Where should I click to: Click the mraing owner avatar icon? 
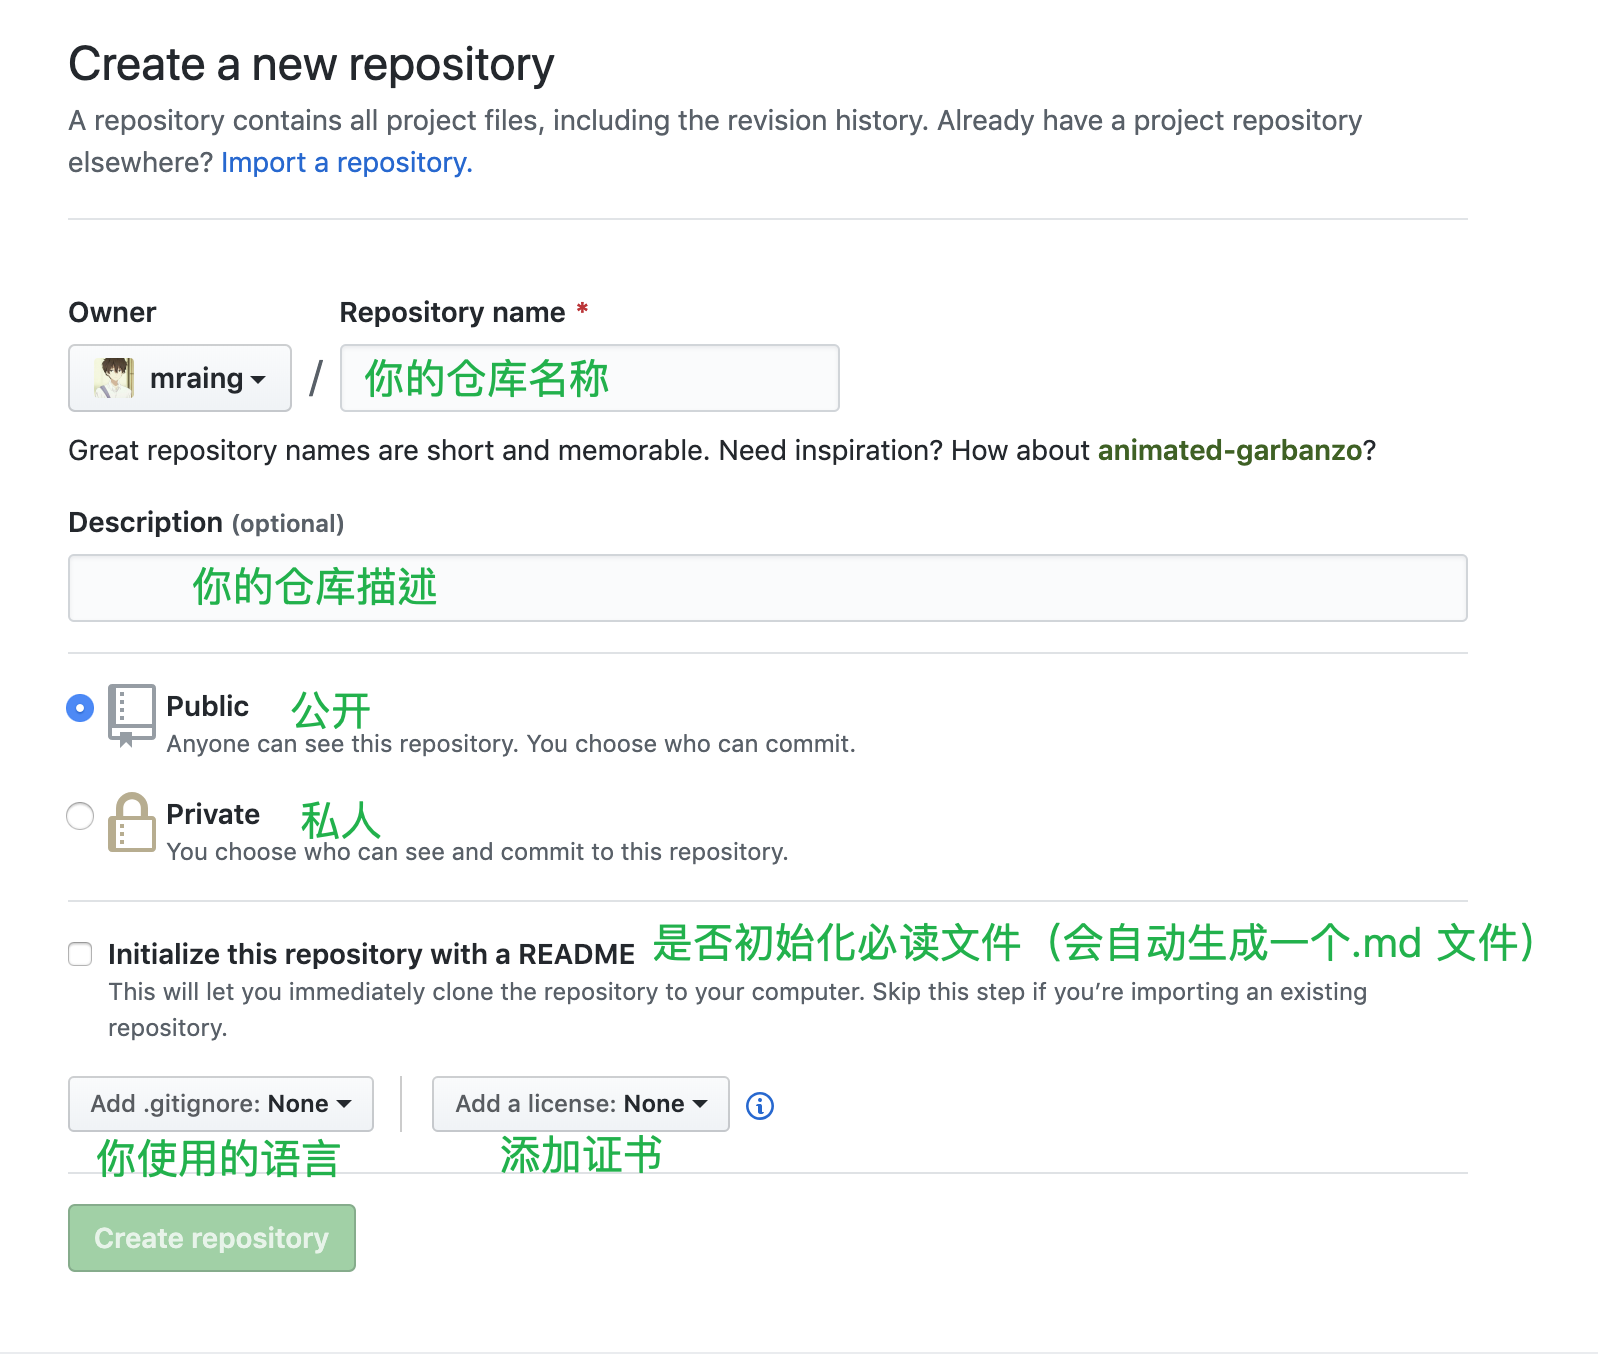[114, 378]
